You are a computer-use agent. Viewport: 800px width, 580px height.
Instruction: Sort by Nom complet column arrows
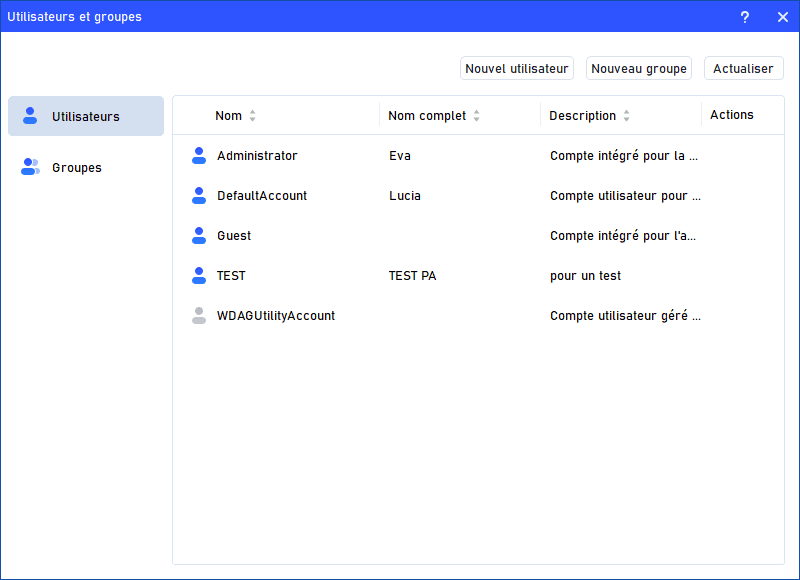(476, 116)
